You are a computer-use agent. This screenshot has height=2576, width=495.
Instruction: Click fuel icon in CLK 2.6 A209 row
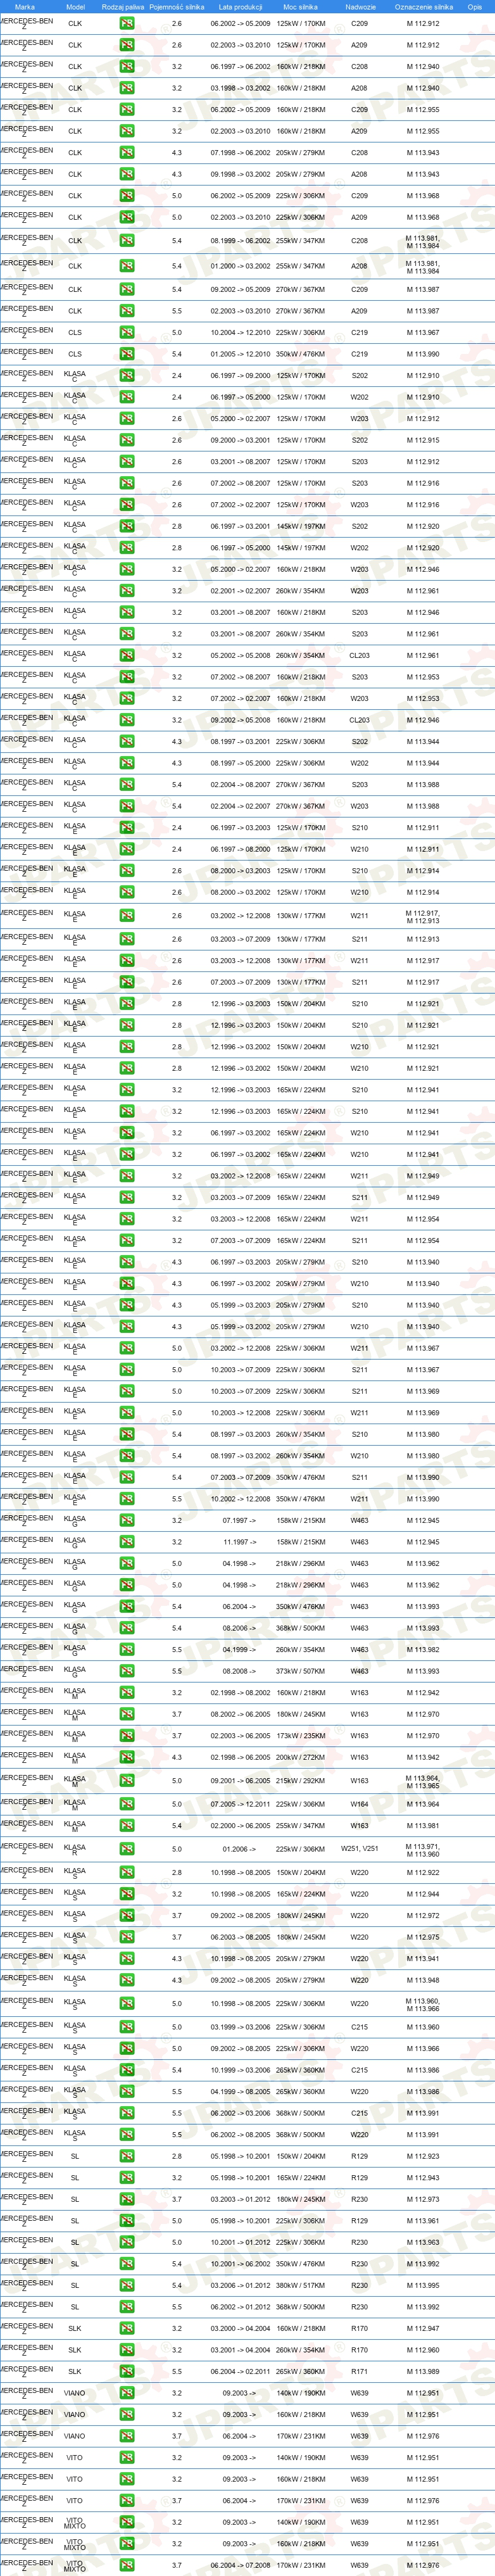pos(127,45)
